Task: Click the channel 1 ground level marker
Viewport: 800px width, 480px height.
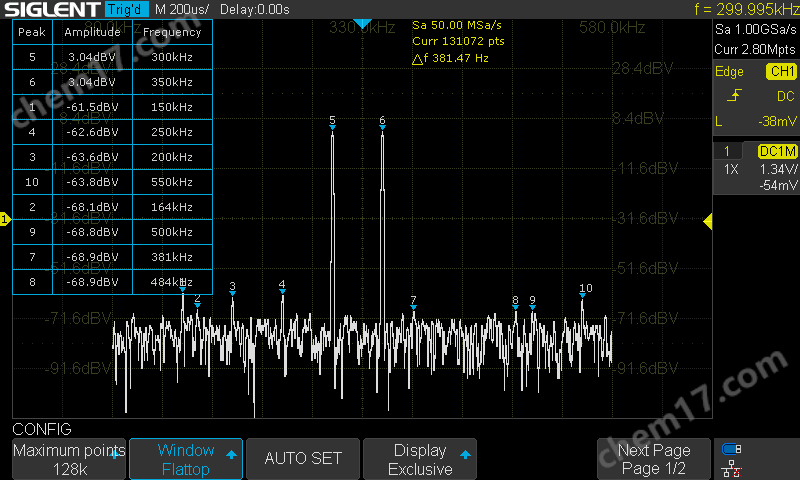Action: click(5, 219)
